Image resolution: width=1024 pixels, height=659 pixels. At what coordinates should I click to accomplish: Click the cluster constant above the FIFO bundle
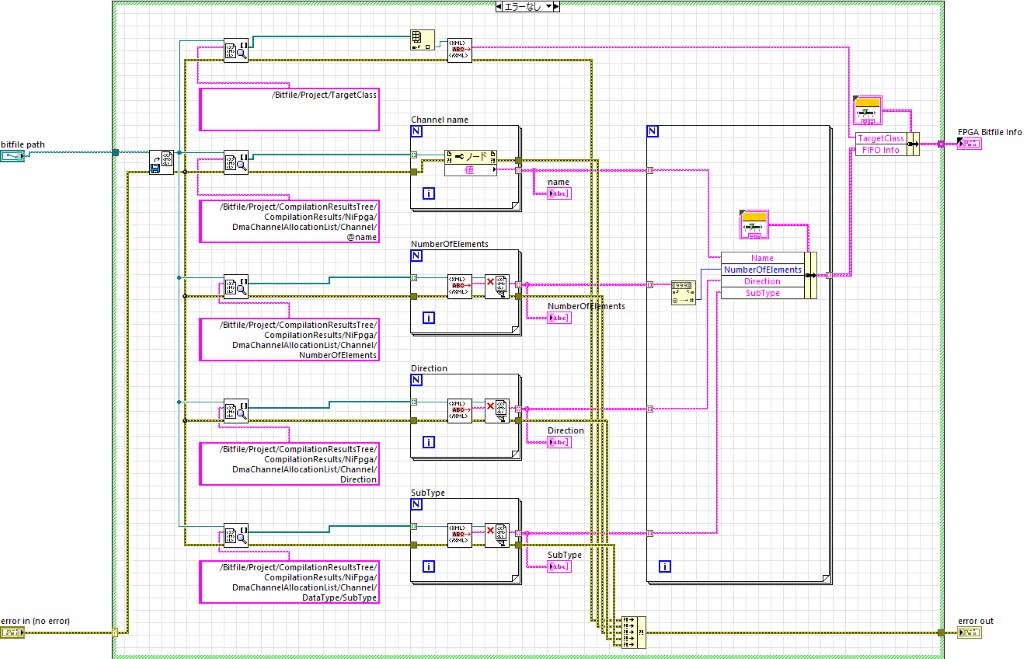(754, 225)
